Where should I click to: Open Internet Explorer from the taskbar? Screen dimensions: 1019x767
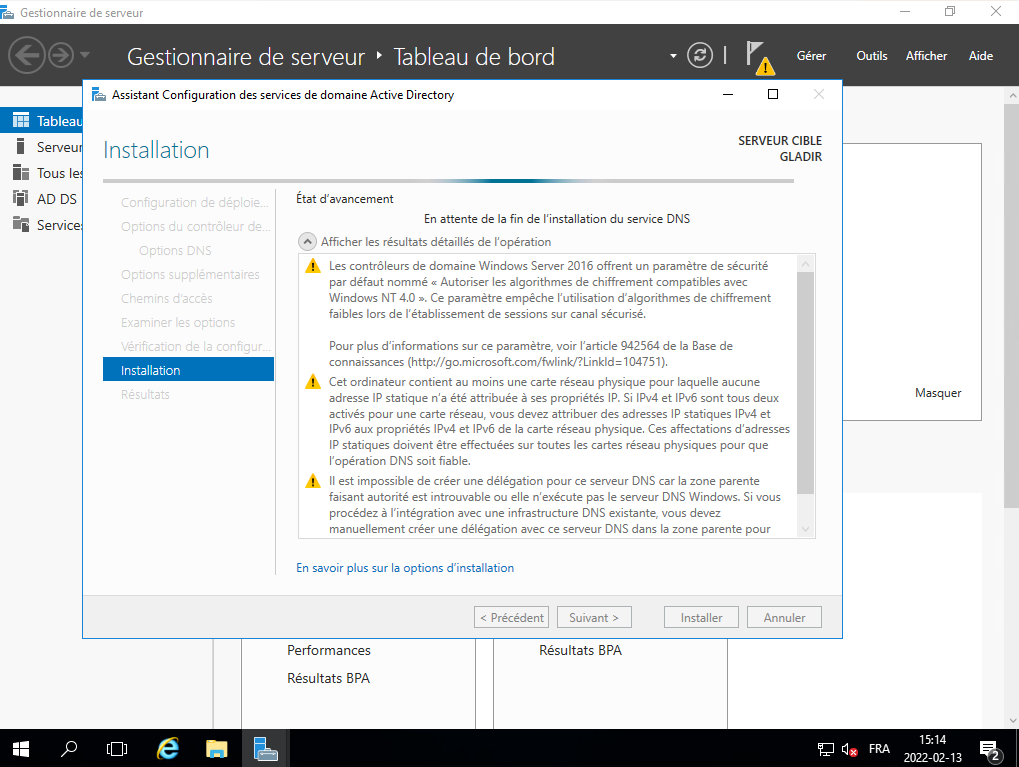click(x=168, y=748)
